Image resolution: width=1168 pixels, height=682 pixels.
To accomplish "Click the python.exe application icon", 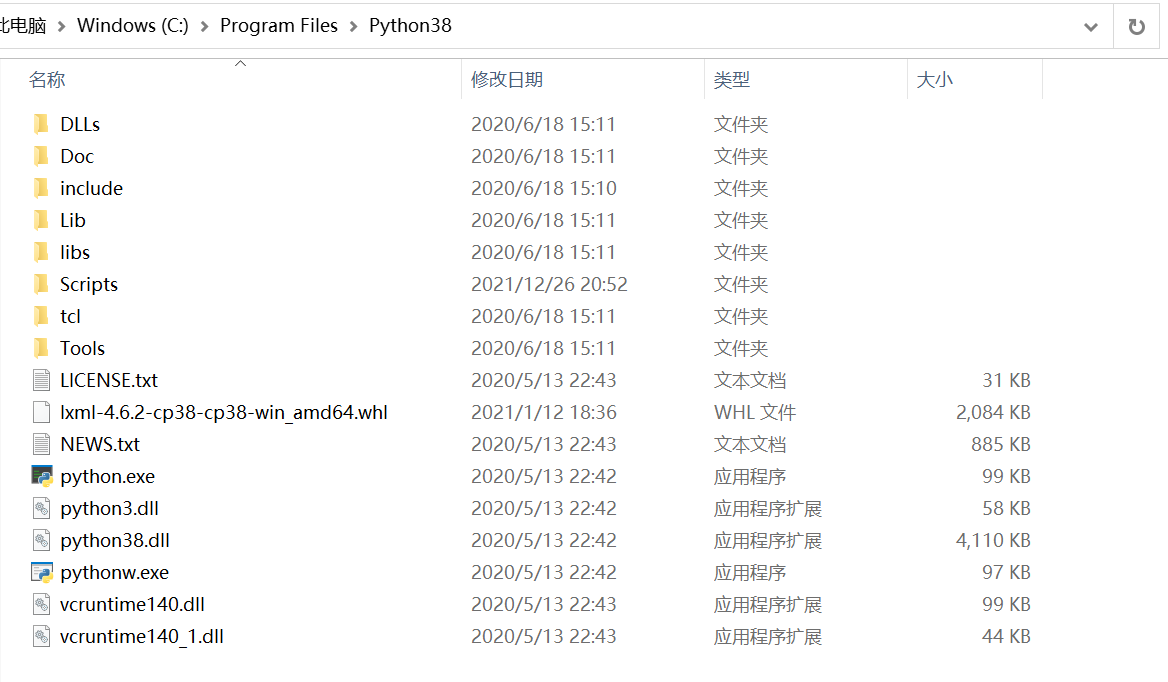I will pyautogui.click(x=42, y=477).
